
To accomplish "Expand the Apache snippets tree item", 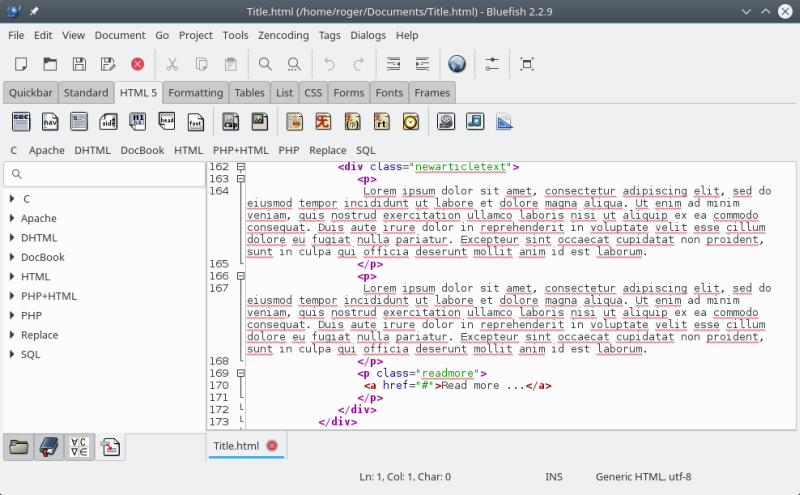I will (x=11, y=218).
